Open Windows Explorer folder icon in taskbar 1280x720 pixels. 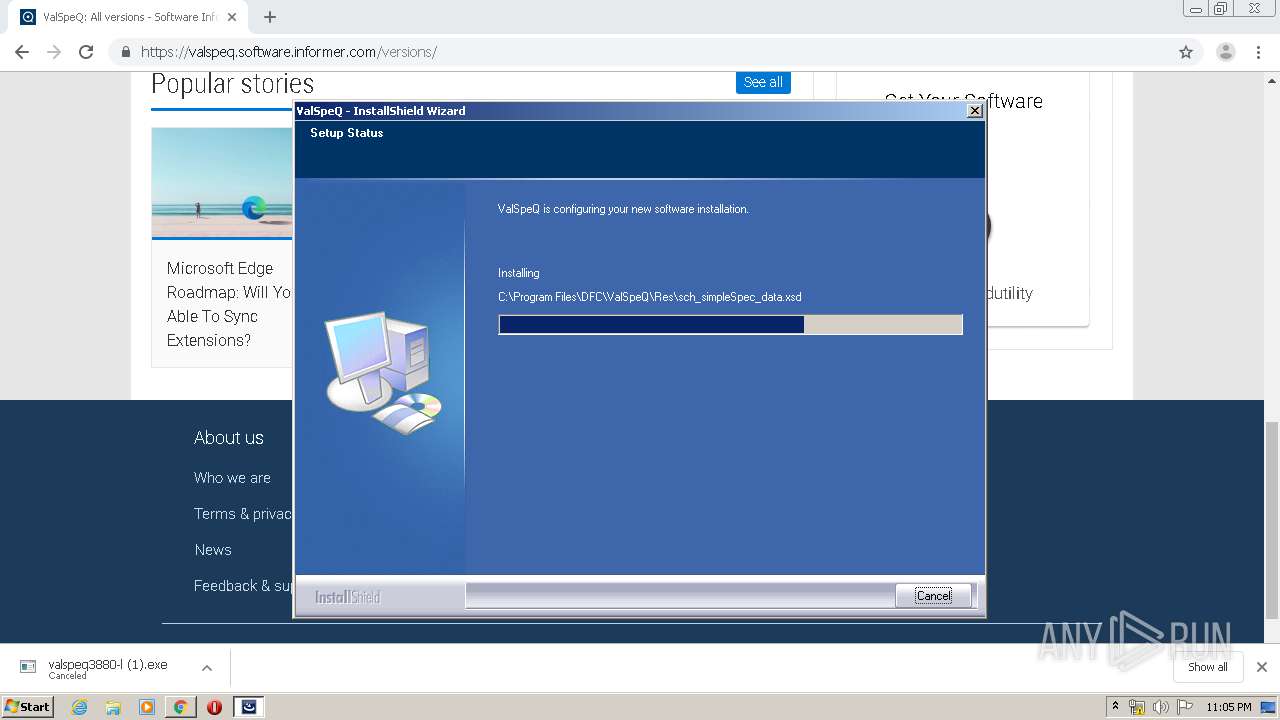(x=113, y=707)
